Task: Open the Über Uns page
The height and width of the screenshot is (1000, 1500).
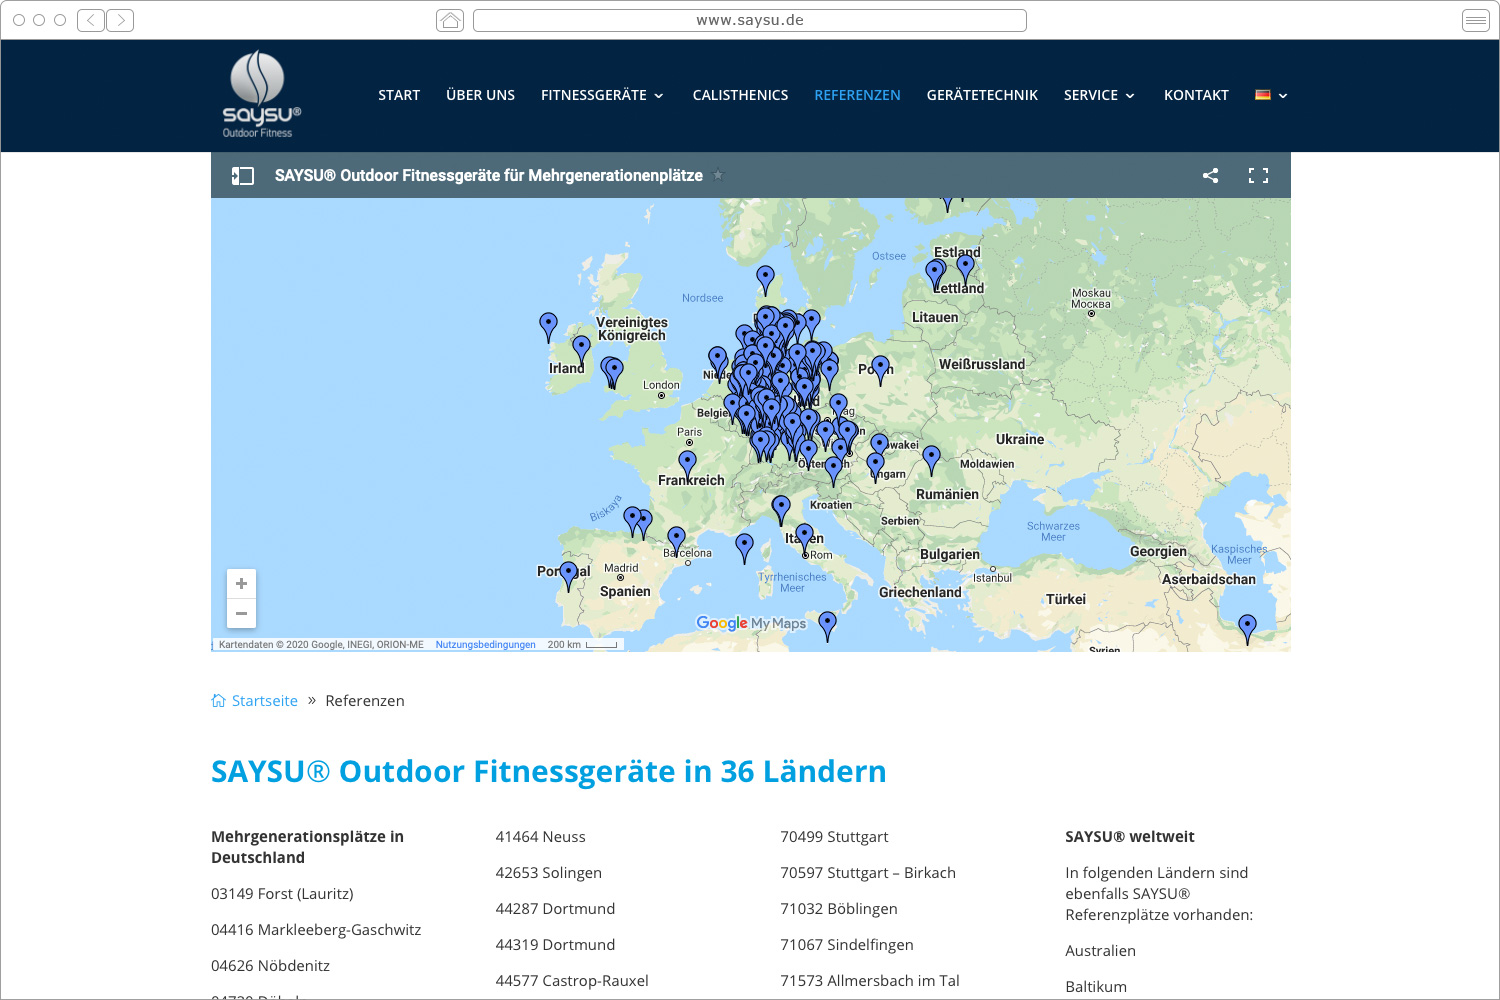Action: pos(480,95)
